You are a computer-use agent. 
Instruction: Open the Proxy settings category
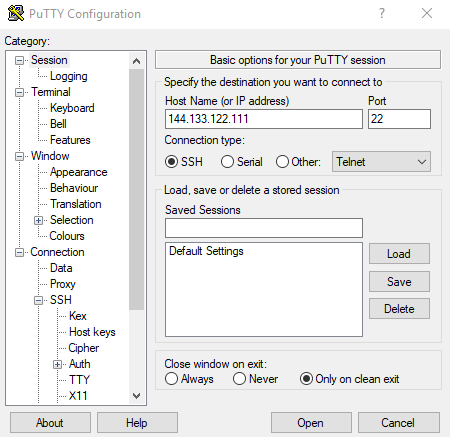[63, 284]
